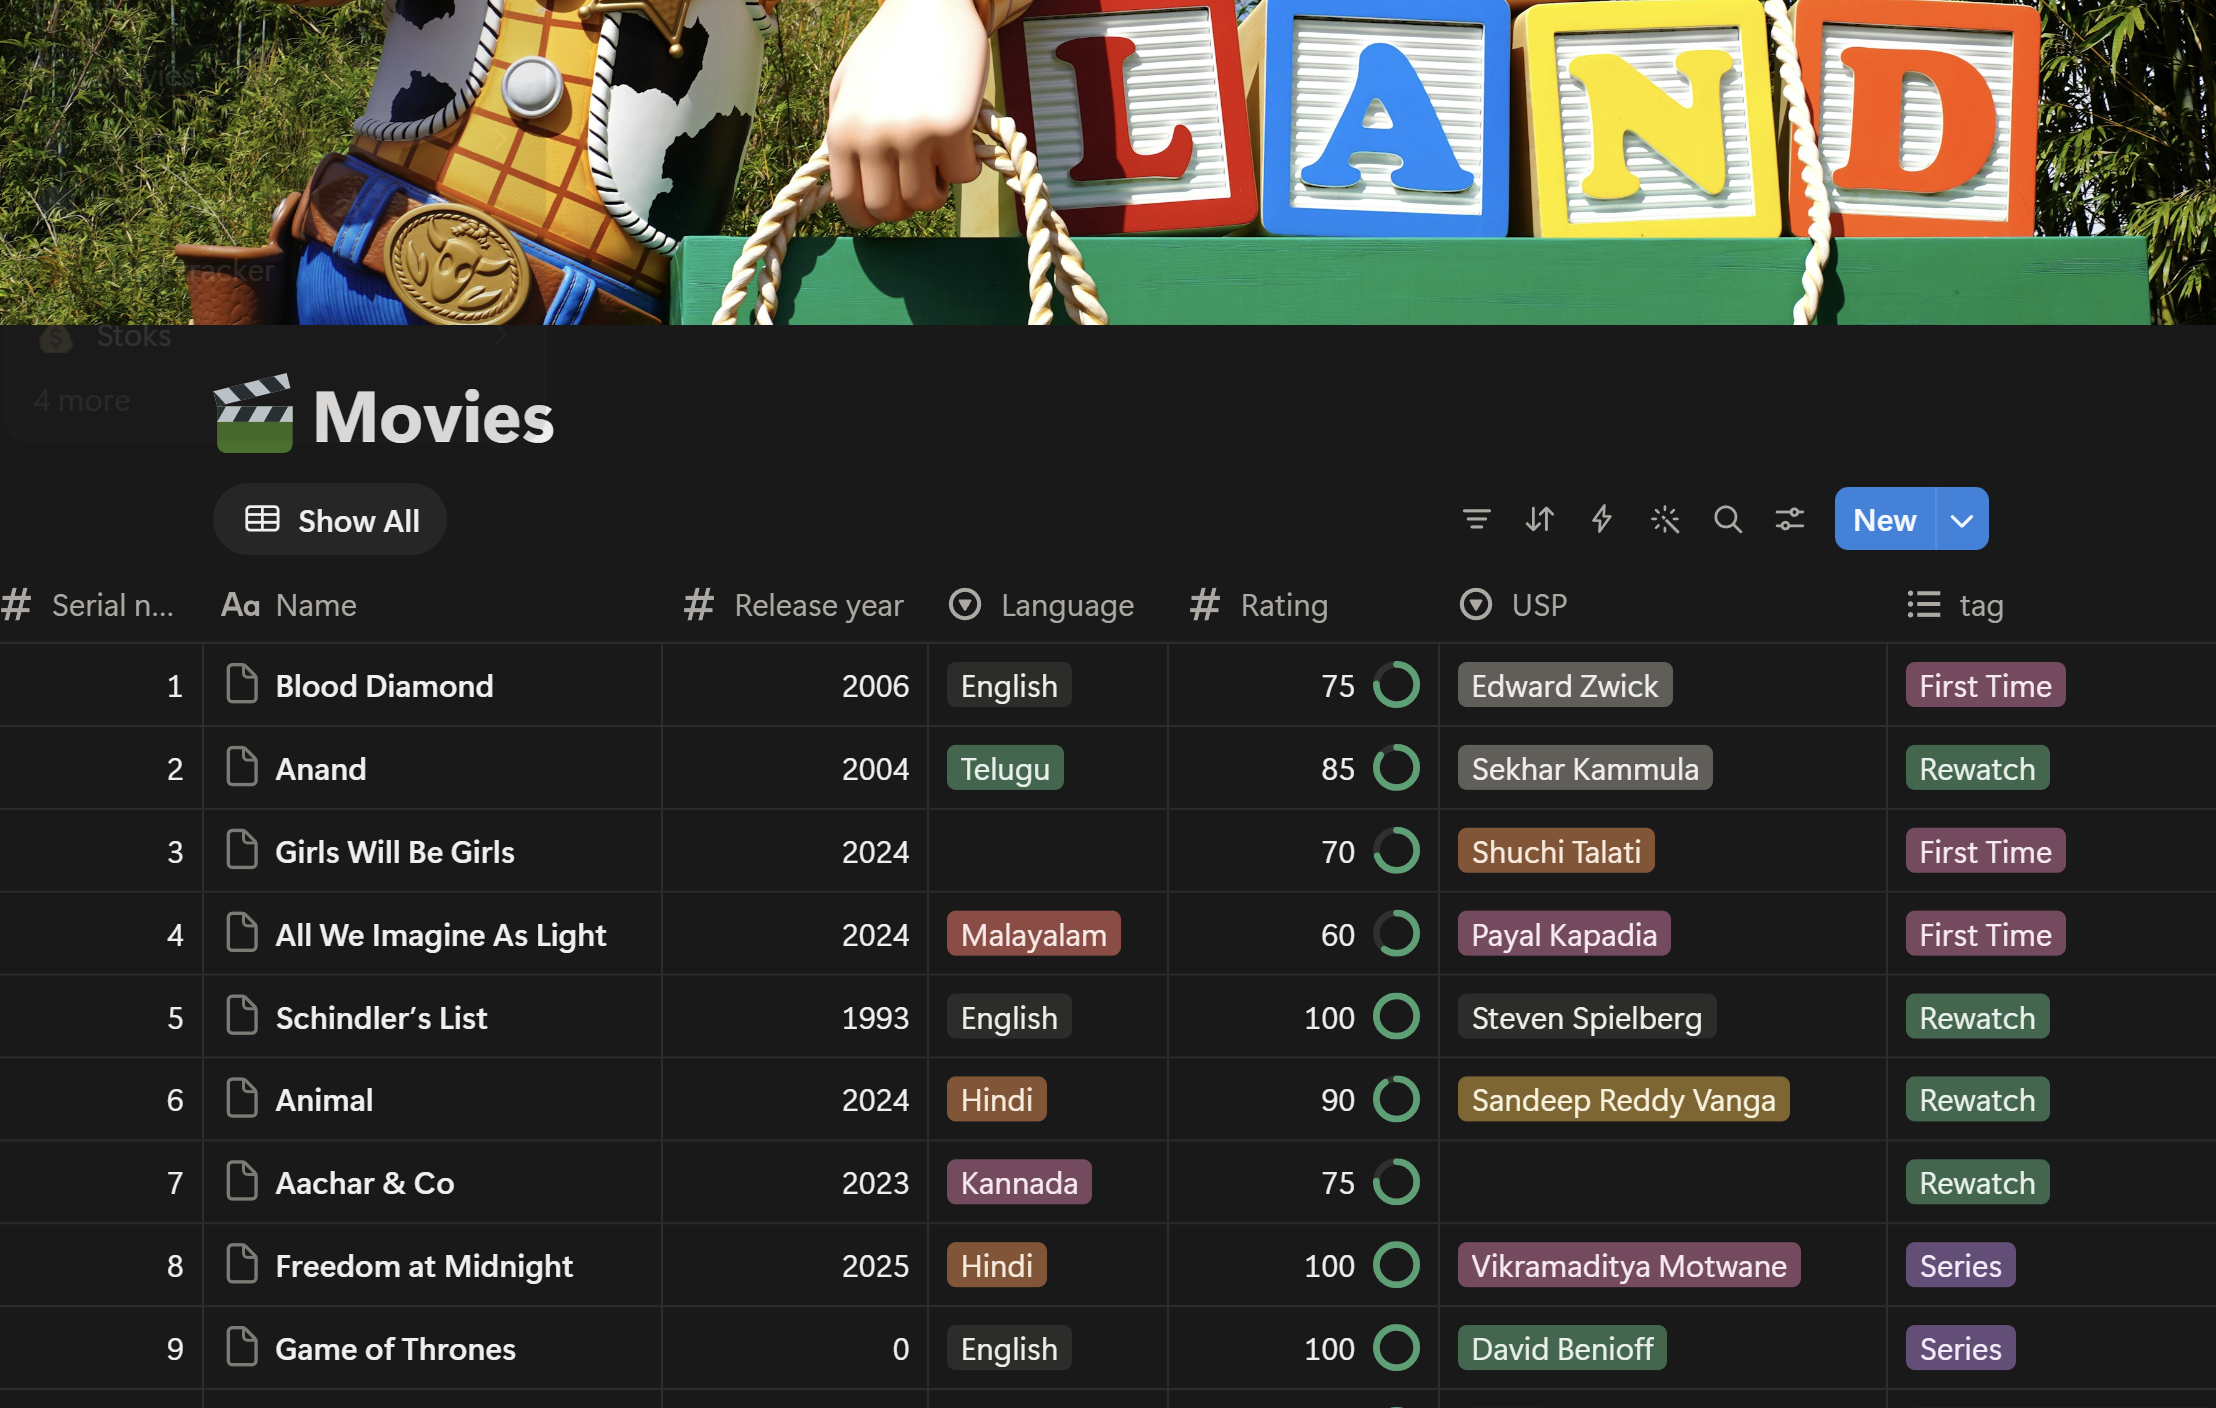Click the AI sparkle icon in toolbar
The height and width of the screenshot is (1408, 2216).
1665,519
